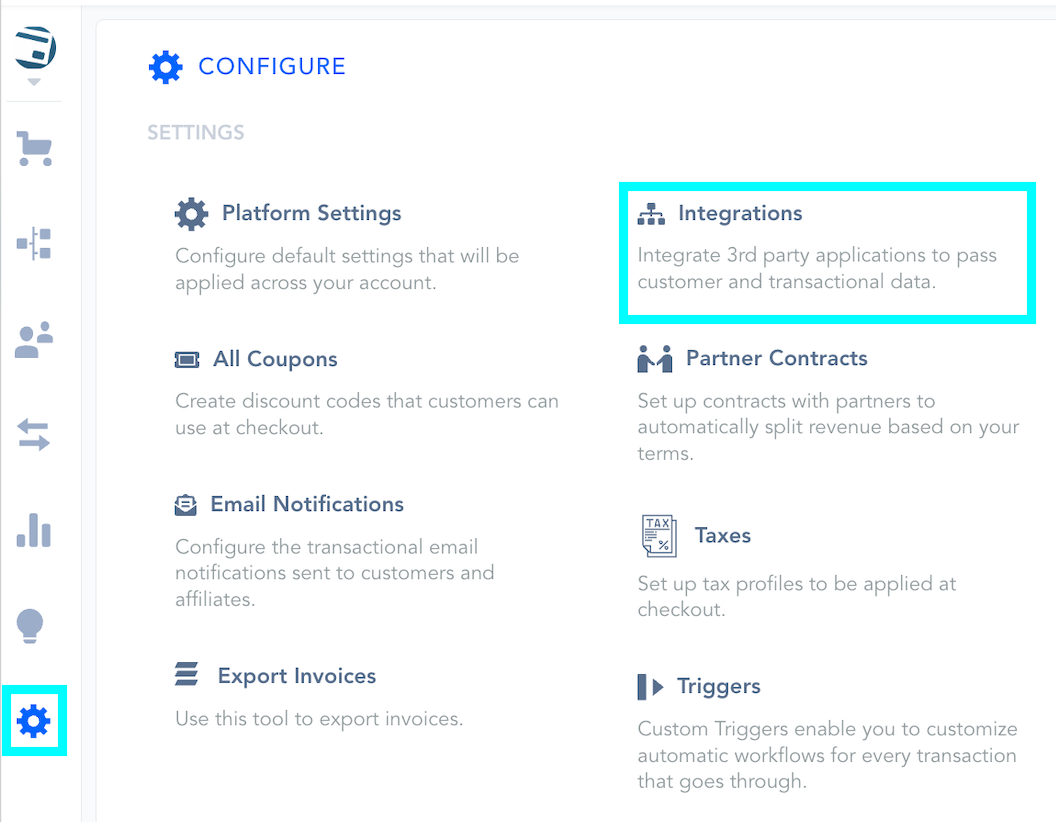Open Triggers configuration
Image resolution: width=1056 pixels, height=822 pixels.
tap(718, 686)
